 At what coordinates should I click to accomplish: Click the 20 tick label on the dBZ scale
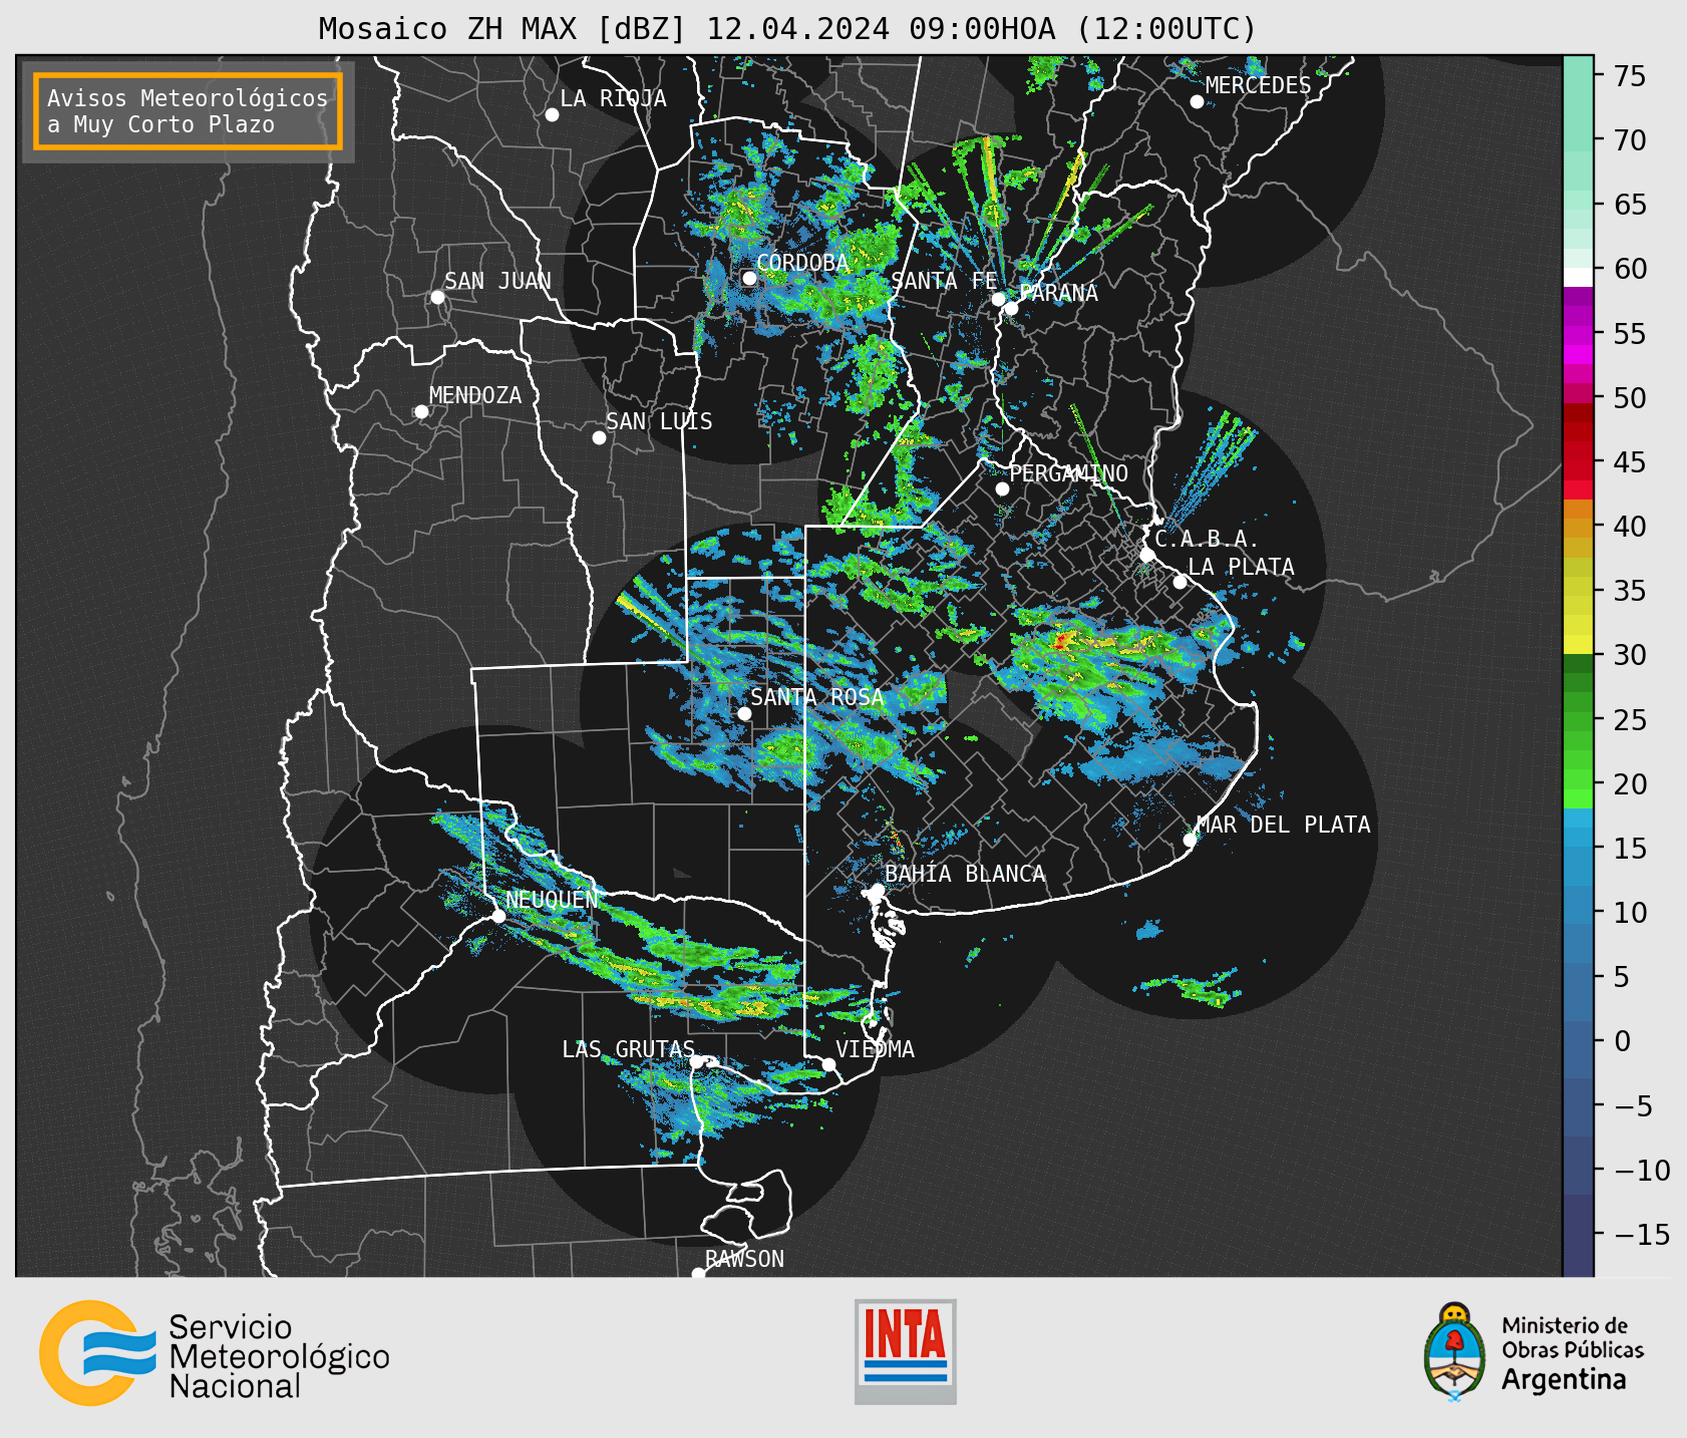[1629, 784]
